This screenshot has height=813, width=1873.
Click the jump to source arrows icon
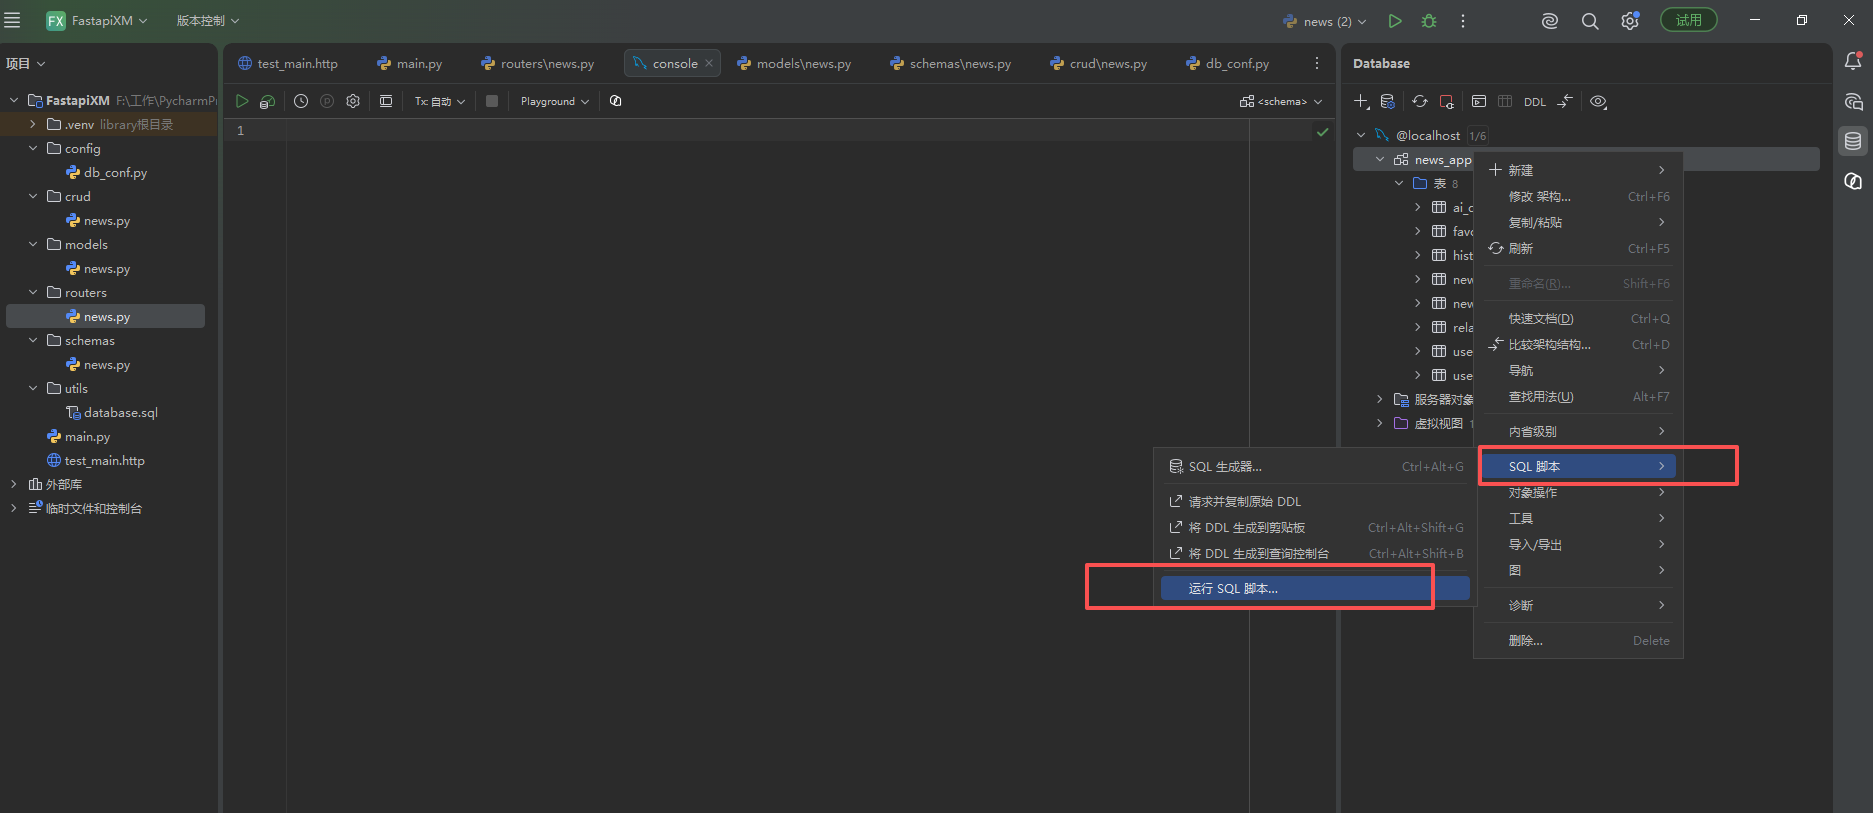tap(1565, 101)
